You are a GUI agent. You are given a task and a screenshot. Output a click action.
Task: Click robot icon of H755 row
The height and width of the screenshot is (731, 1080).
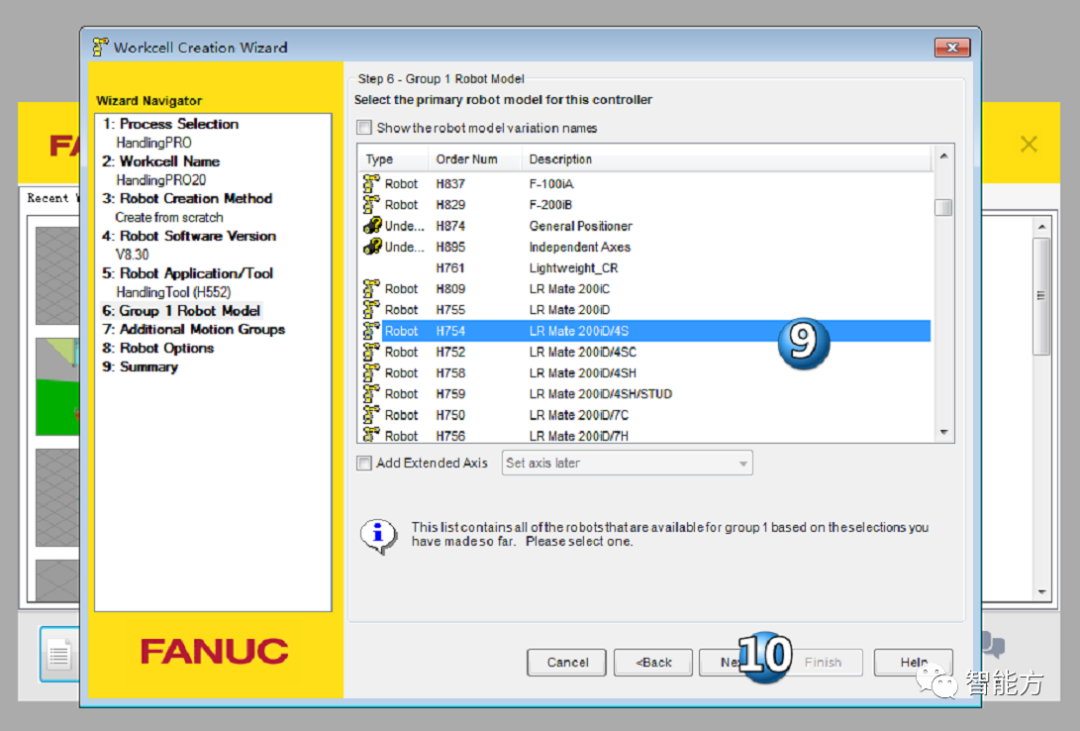click(x=371, y=309)
